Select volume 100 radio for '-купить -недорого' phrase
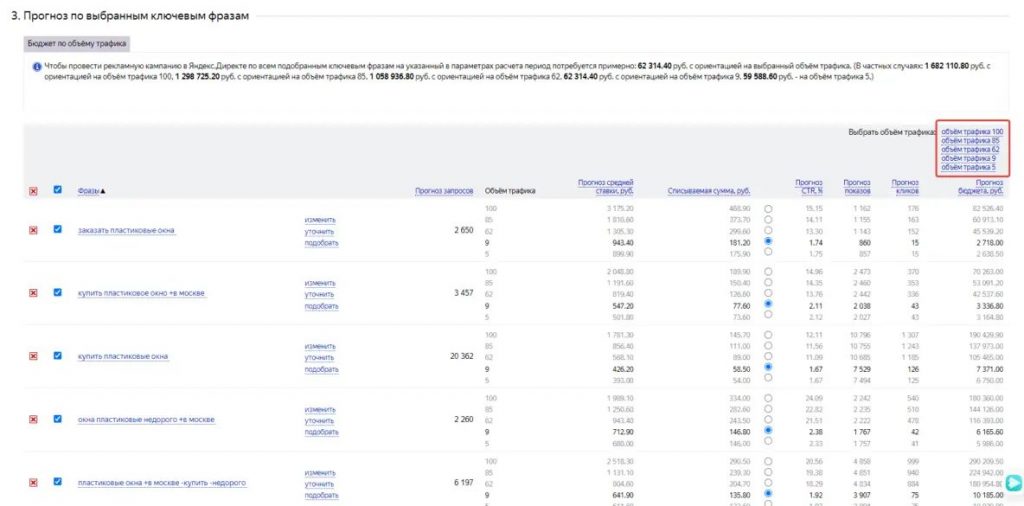The height and width of the screenshot is (506, 1024). 768,461
